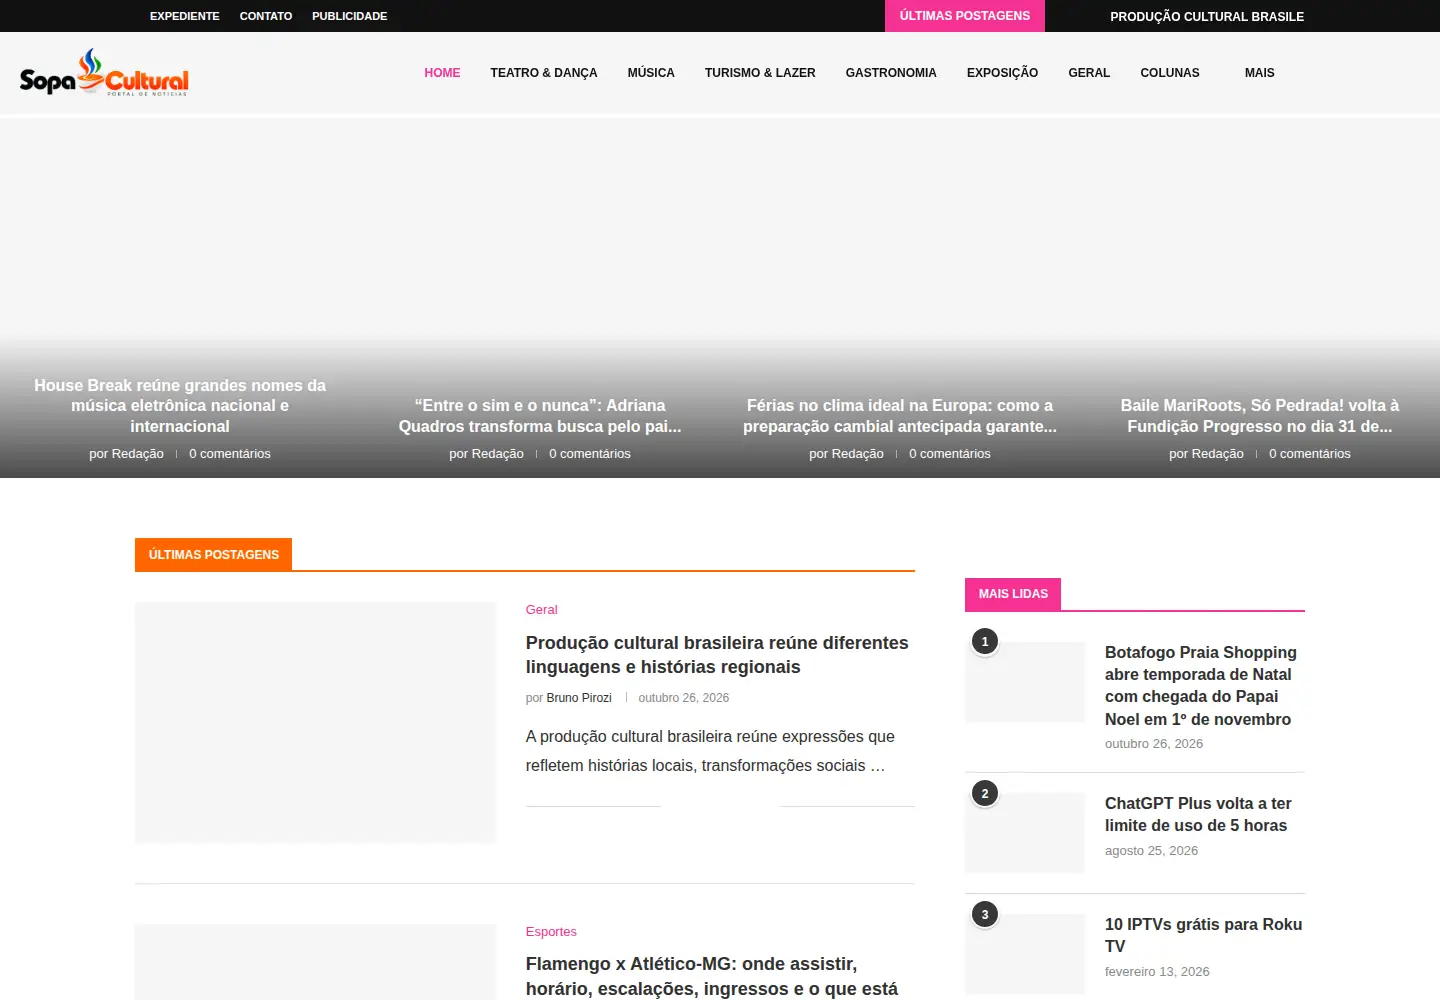Click the comments count under the Férias na Europa headline
Viewport: 1440px width, 1000px height.
click(950, 454)
